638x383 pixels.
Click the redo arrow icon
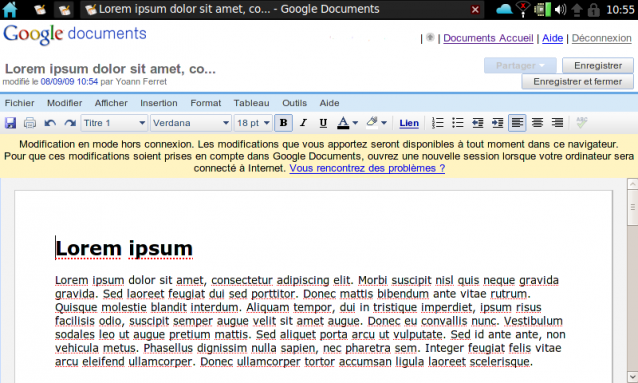(x=70, y=123)
